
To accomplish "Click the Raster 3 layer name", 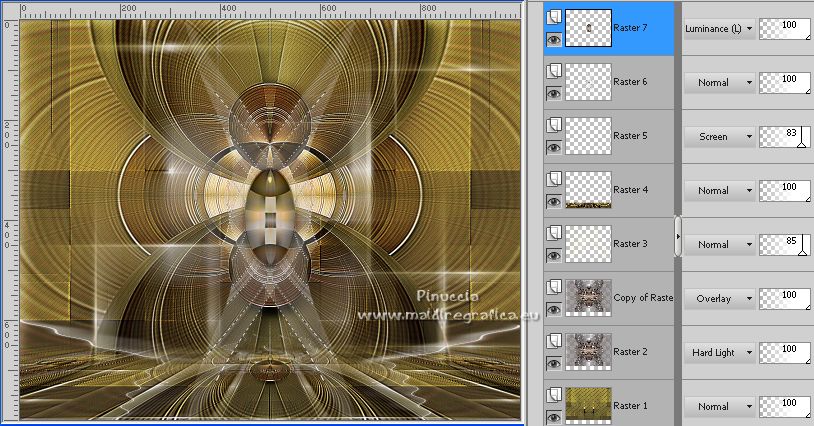I will click(x=630, y=244).
